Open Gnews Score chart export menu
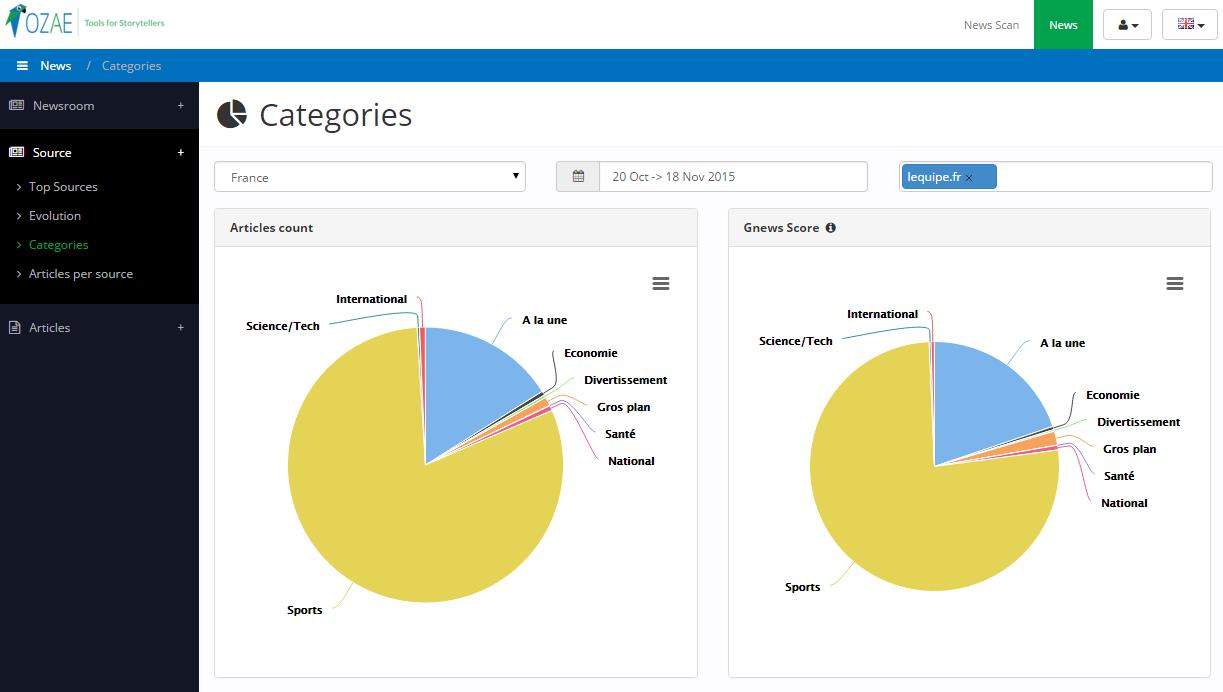 click(x=1174, y=284)
